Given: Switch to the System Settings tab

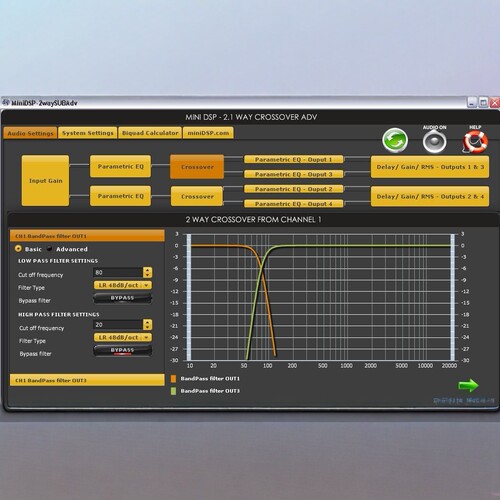Looking at the screenshot, I should [88, 133].
